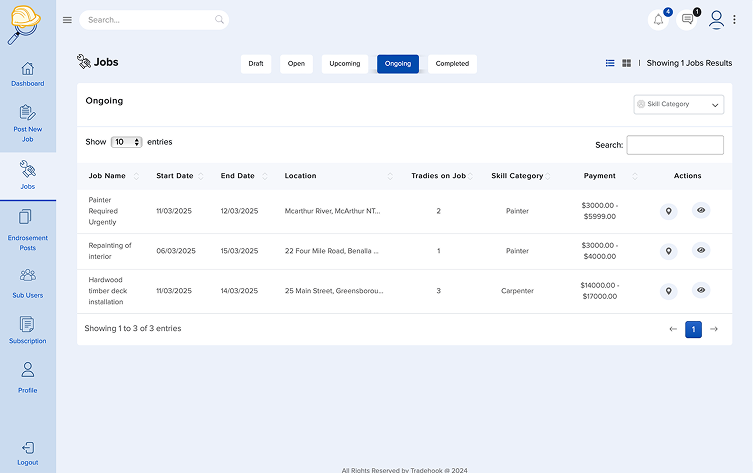Click payment '$14000.00 - $17000.00'

point(600,291)
